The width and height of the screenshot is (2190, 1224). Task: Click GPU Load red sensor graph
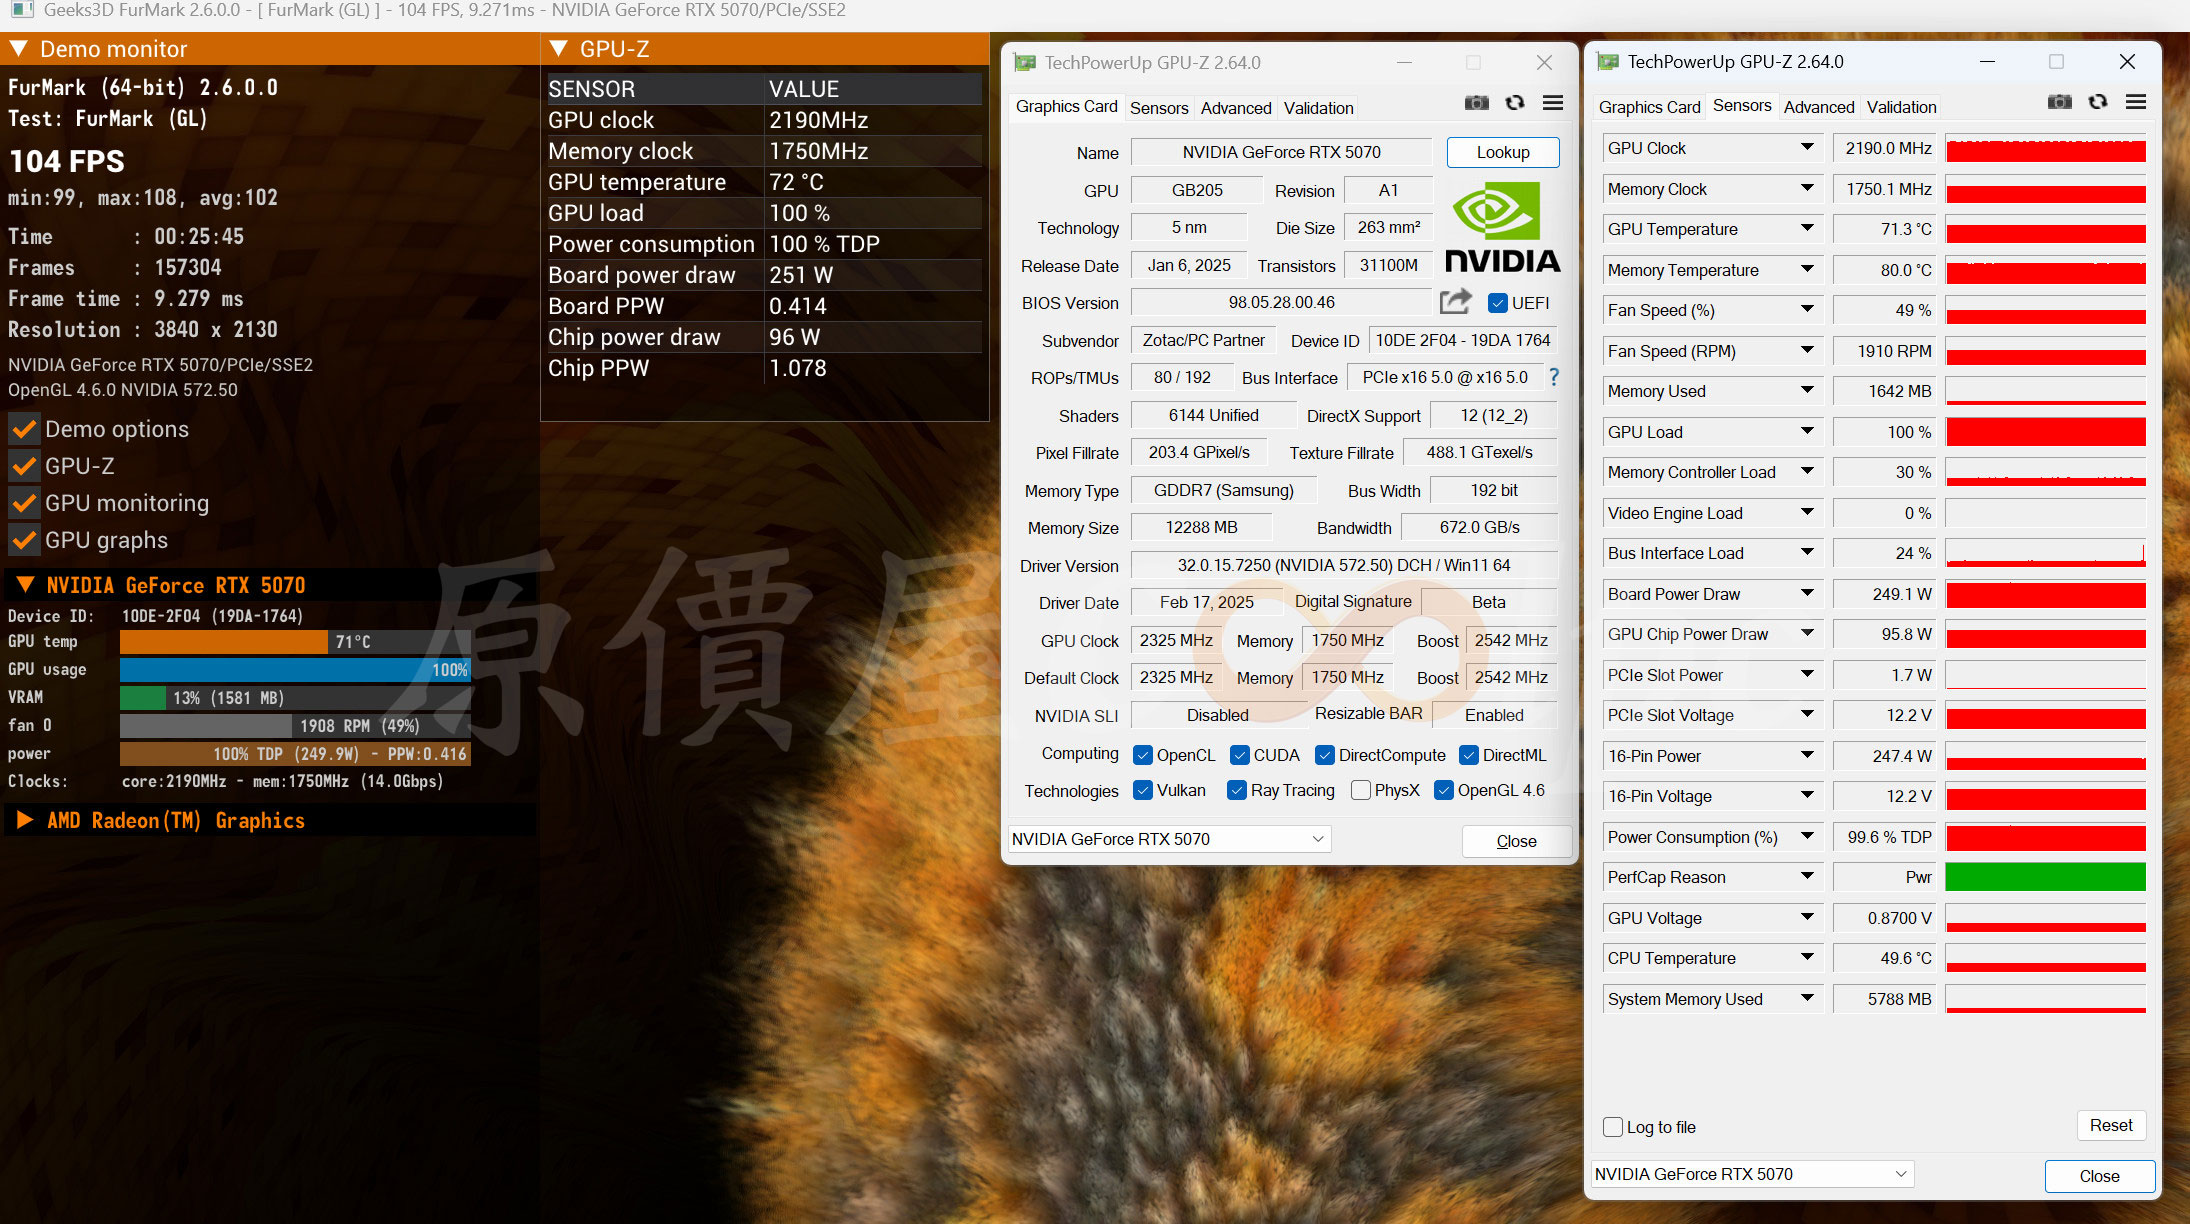[x=2045, y=431]
